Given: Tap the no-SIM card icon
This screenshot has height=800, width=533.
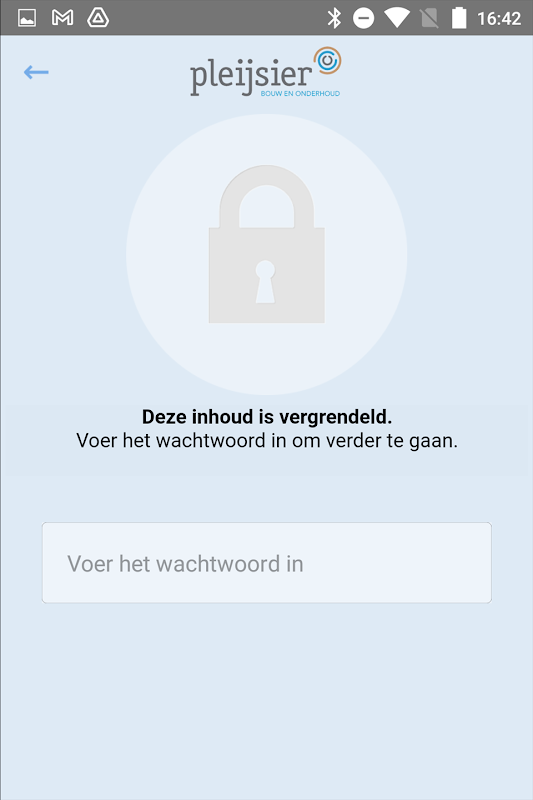Looking at the screenshot, I should 429,18.
